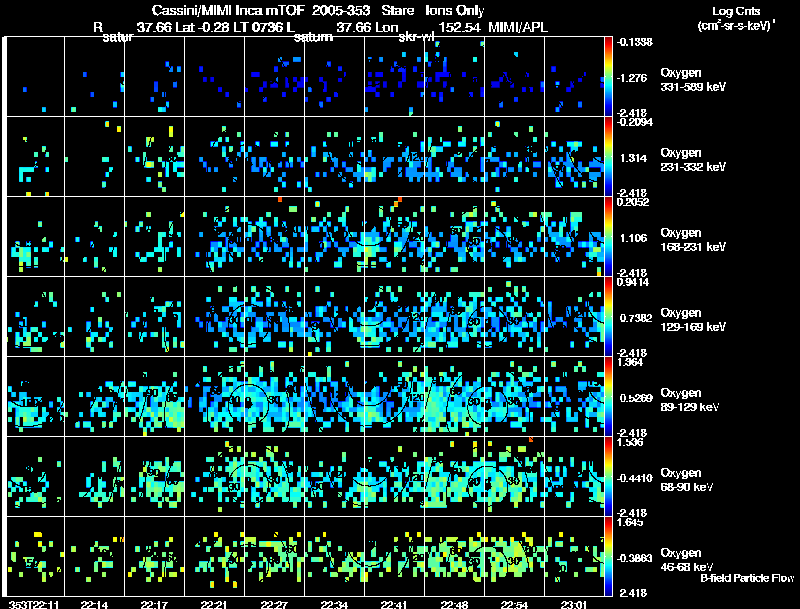Click the '22:14' time axis label
This screenshot has height=609, width=800.
point(94,605)
